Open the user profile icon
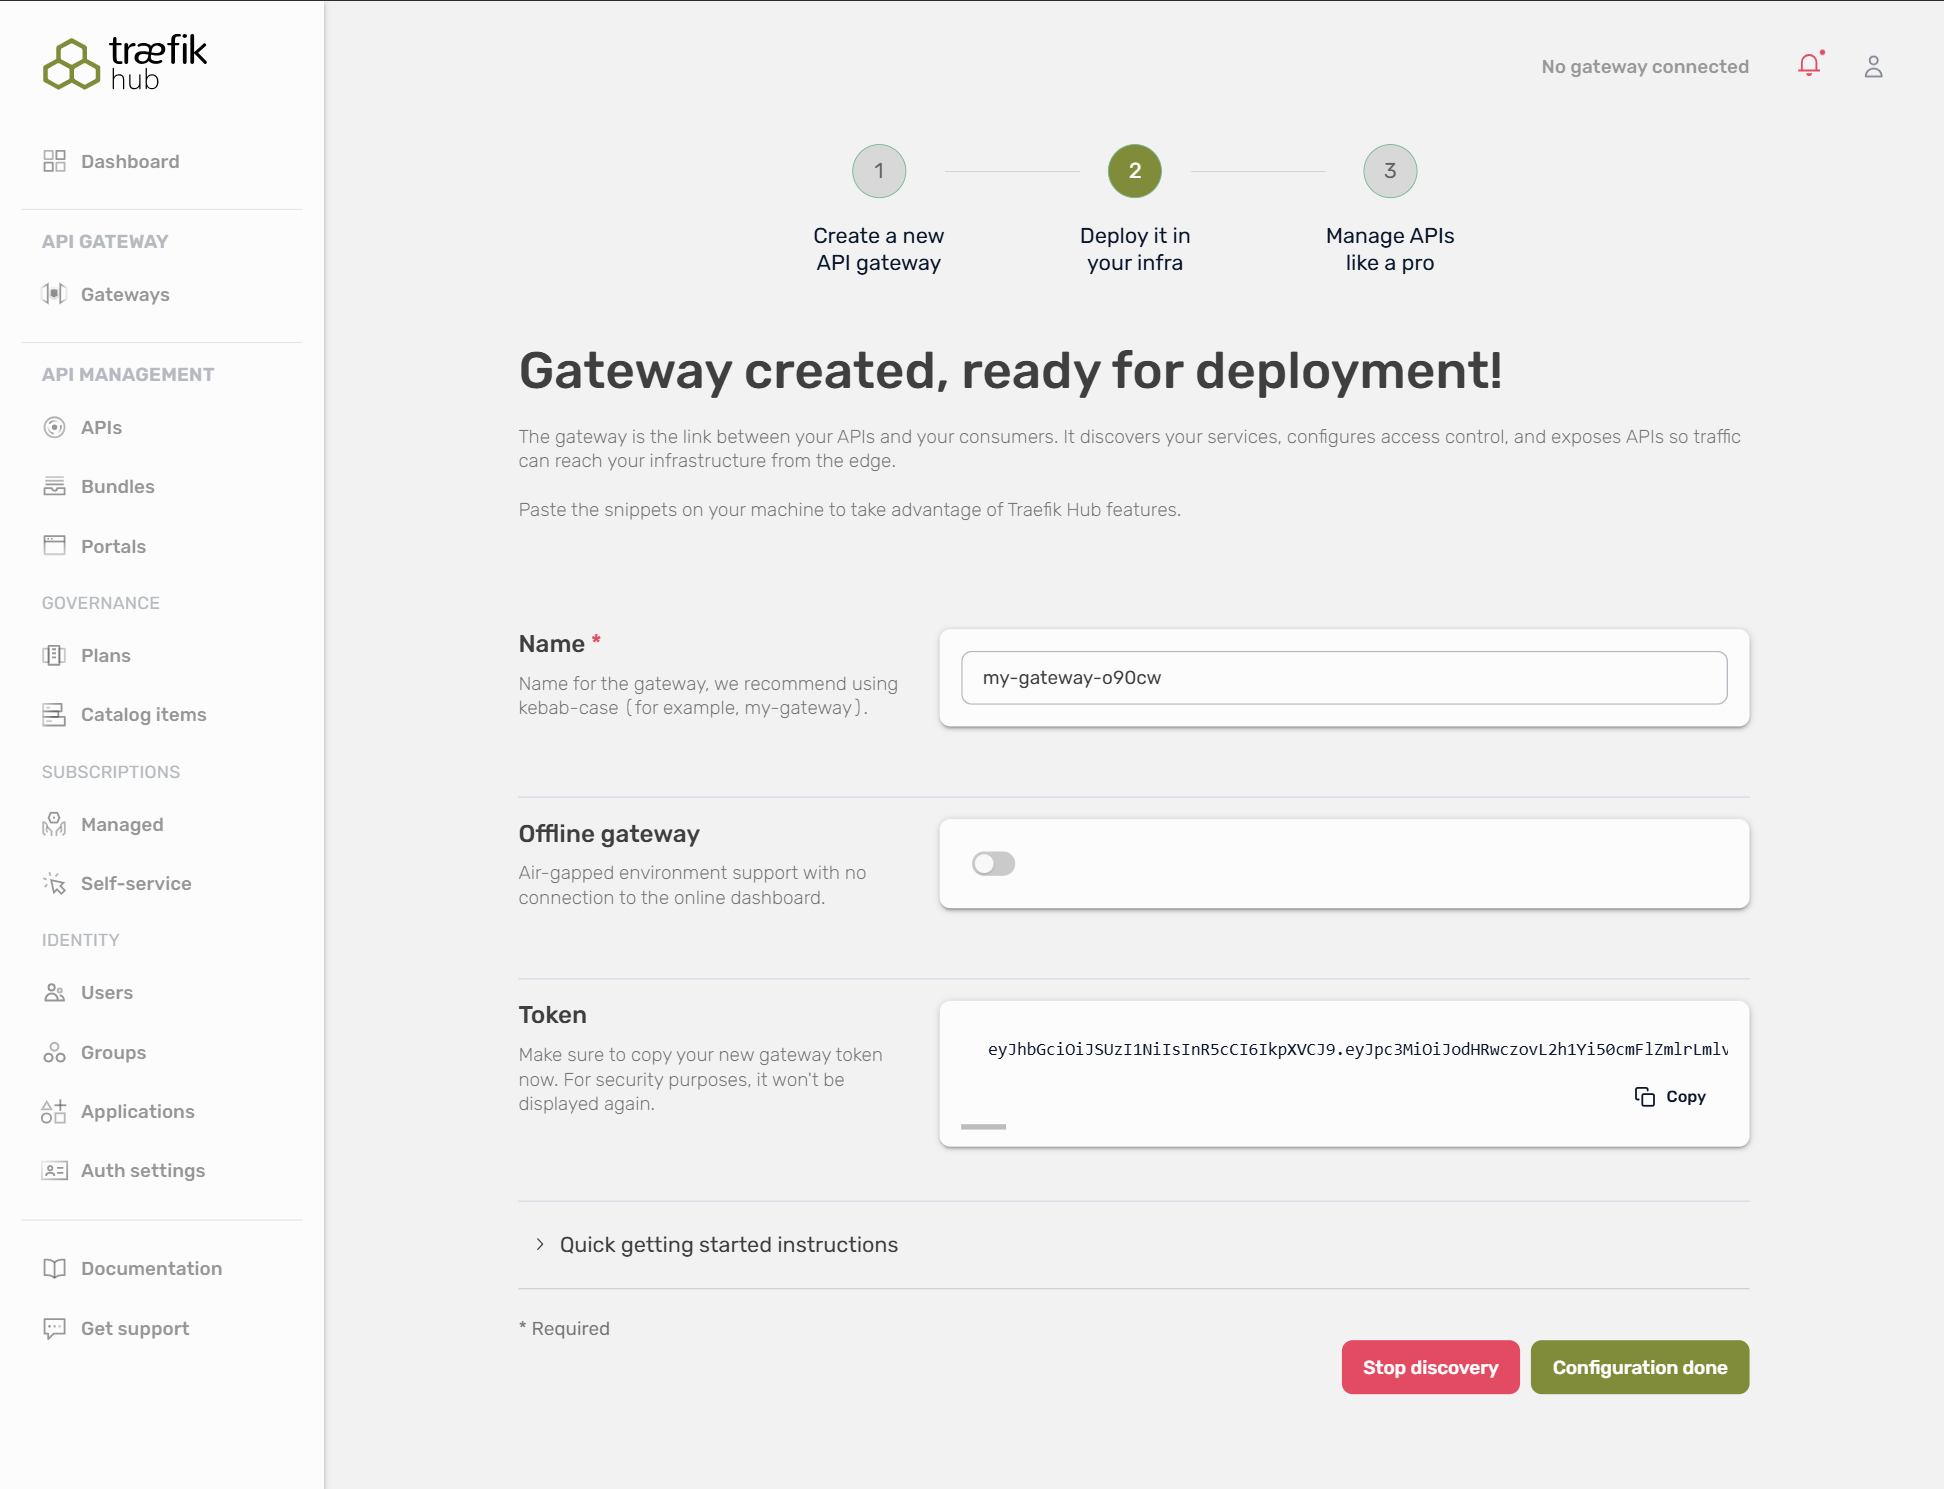Viewport: 1944px width, 1489px height. tap(1873, 67)
